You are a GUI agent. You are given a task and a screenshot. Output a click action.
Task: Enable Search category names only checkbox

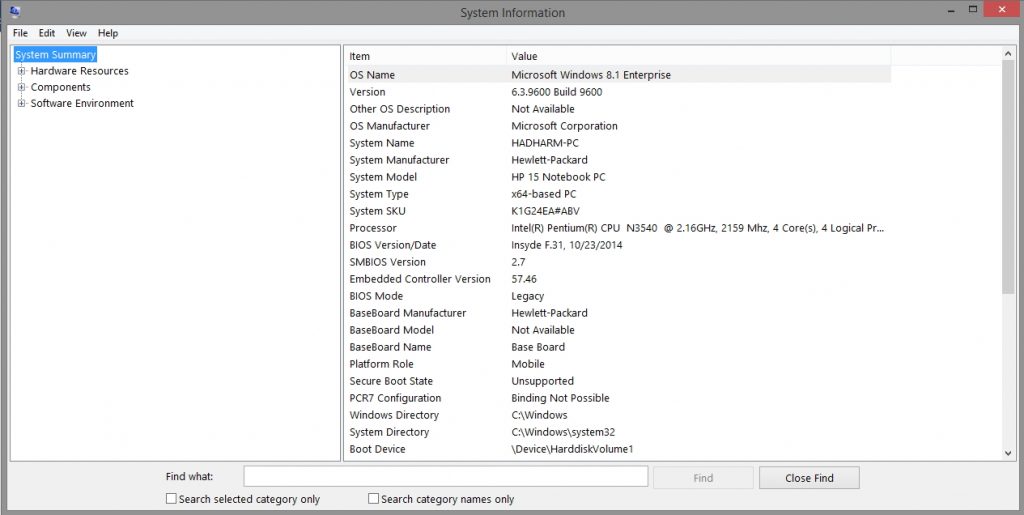[374, 499]
